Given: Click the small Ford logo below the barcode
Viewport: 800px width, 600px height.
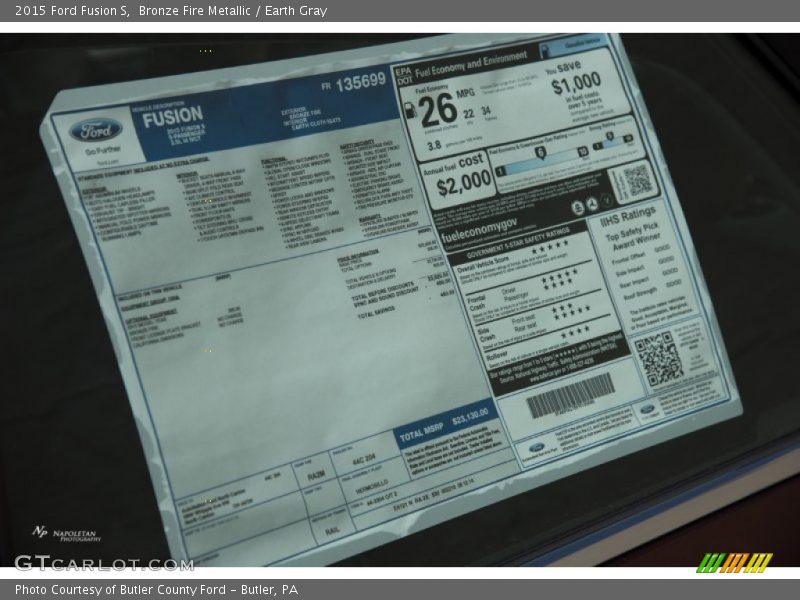Looking at the screenshot, I should point(536,448).
